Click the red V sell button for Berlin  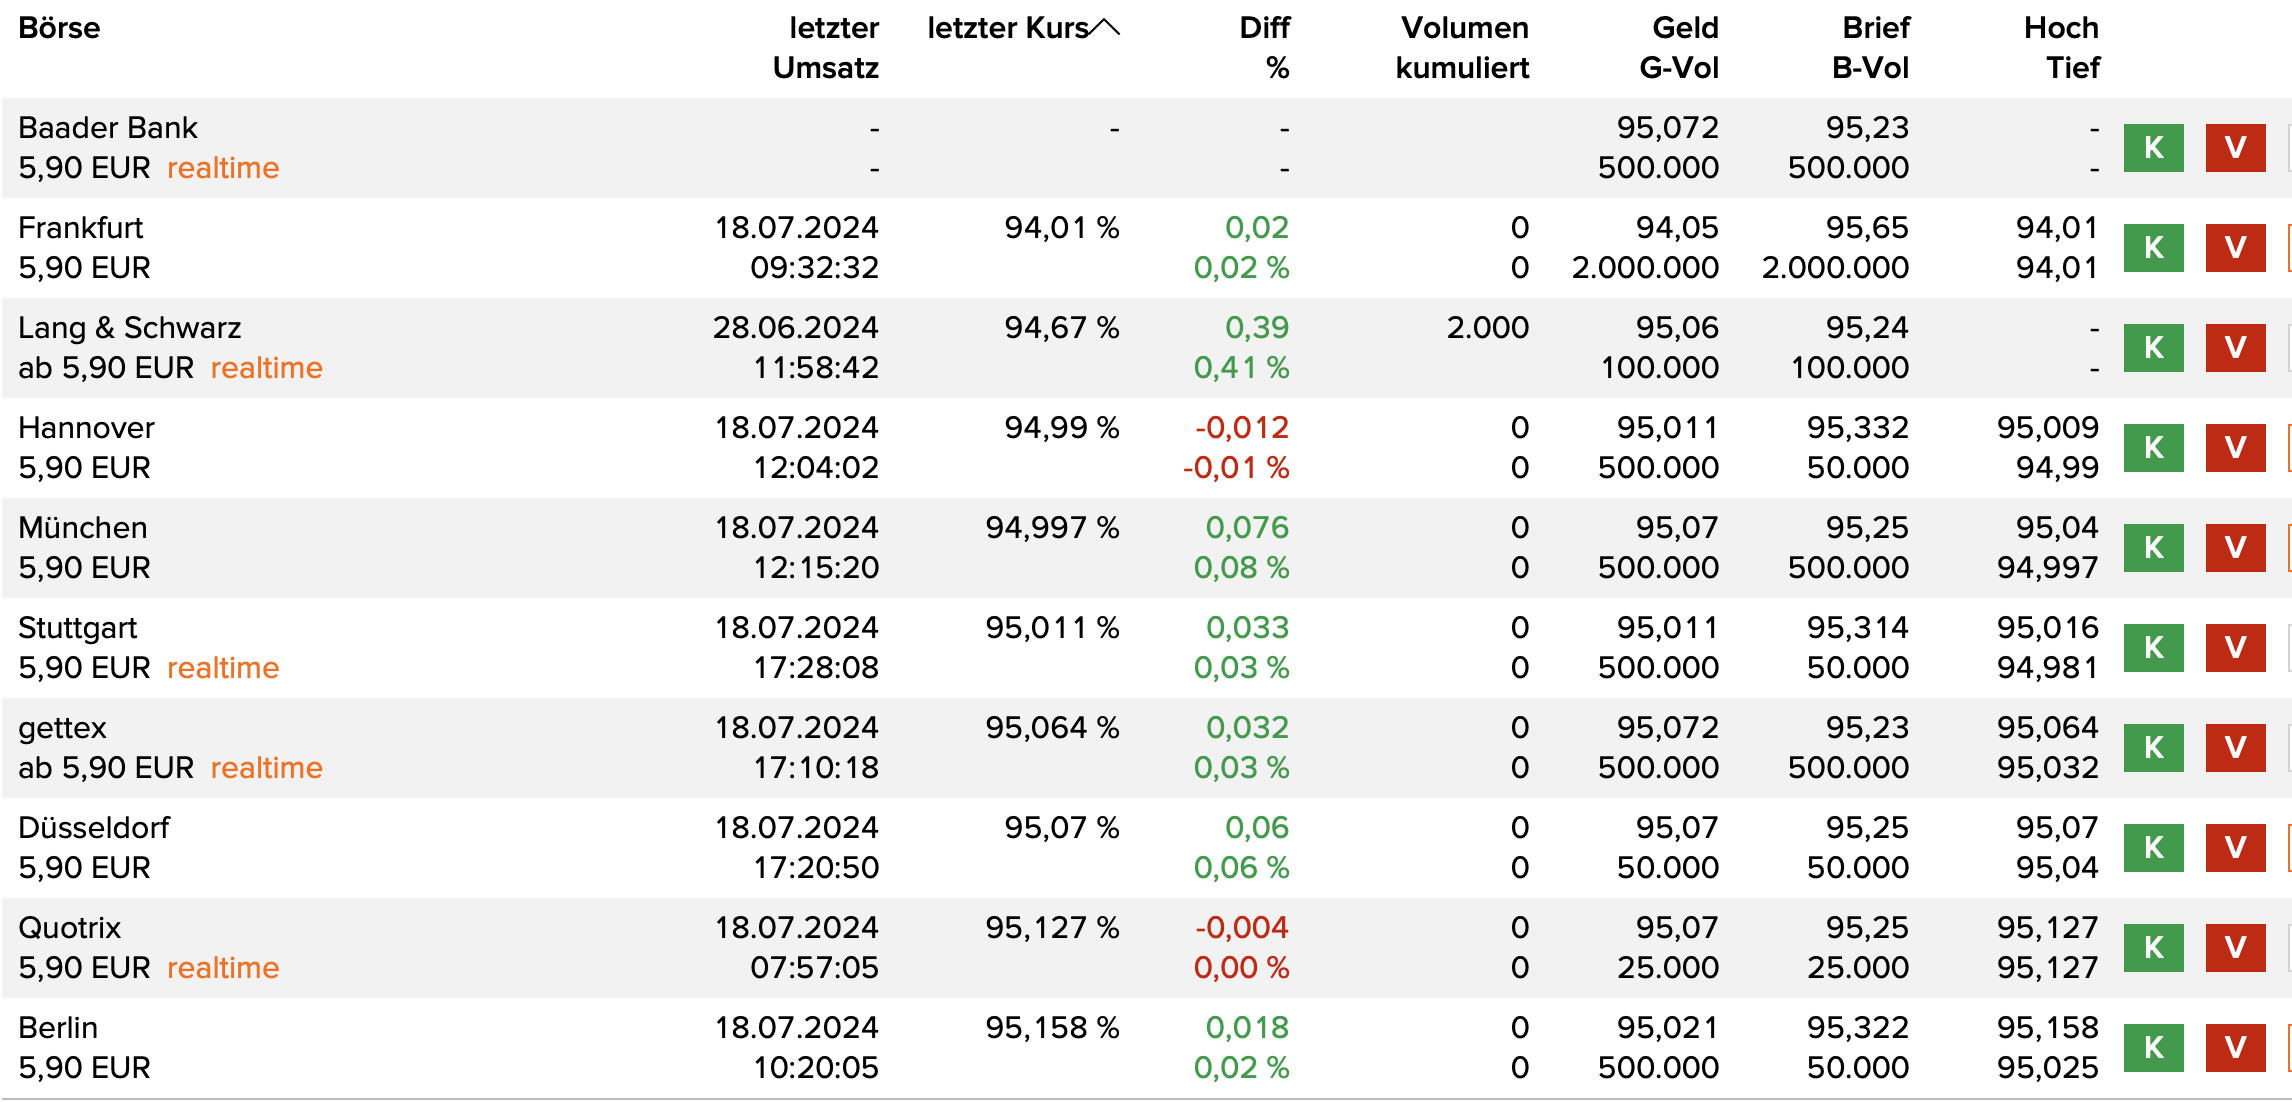click(x=2235, y=1048)
